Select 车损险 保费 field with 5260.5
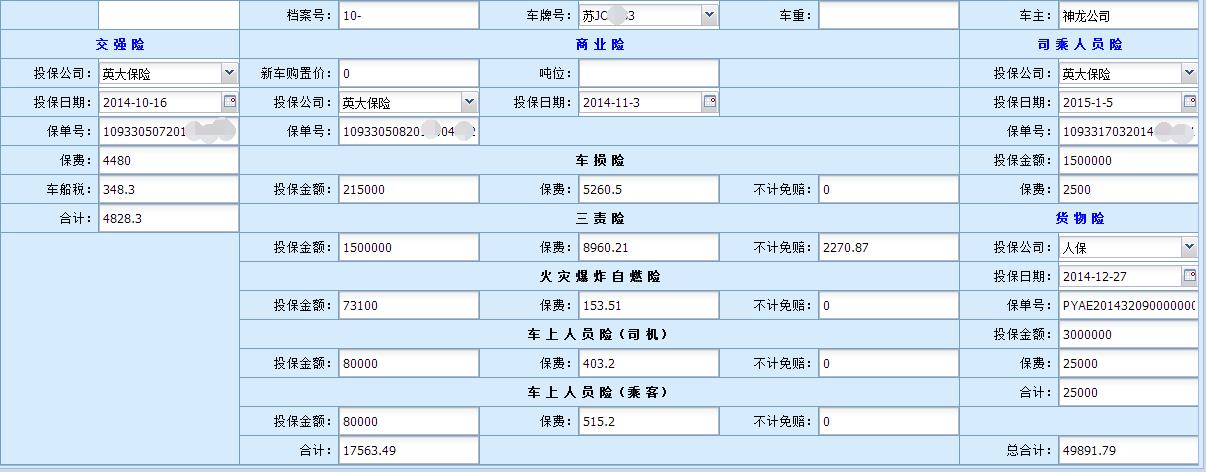 click(648, 190)
